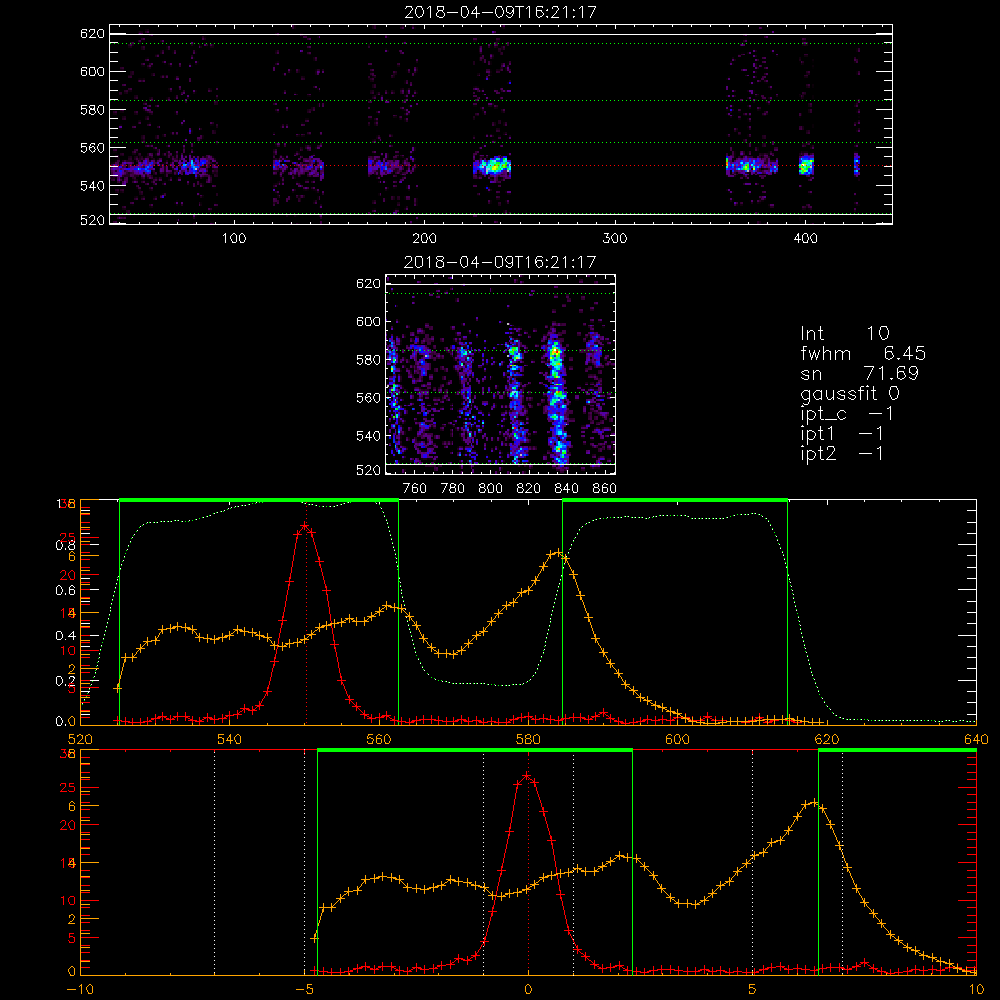Click the orange '640' x-axis label
The height and width of the screenshot is (1000, 1000).
[x=976, y=739]
